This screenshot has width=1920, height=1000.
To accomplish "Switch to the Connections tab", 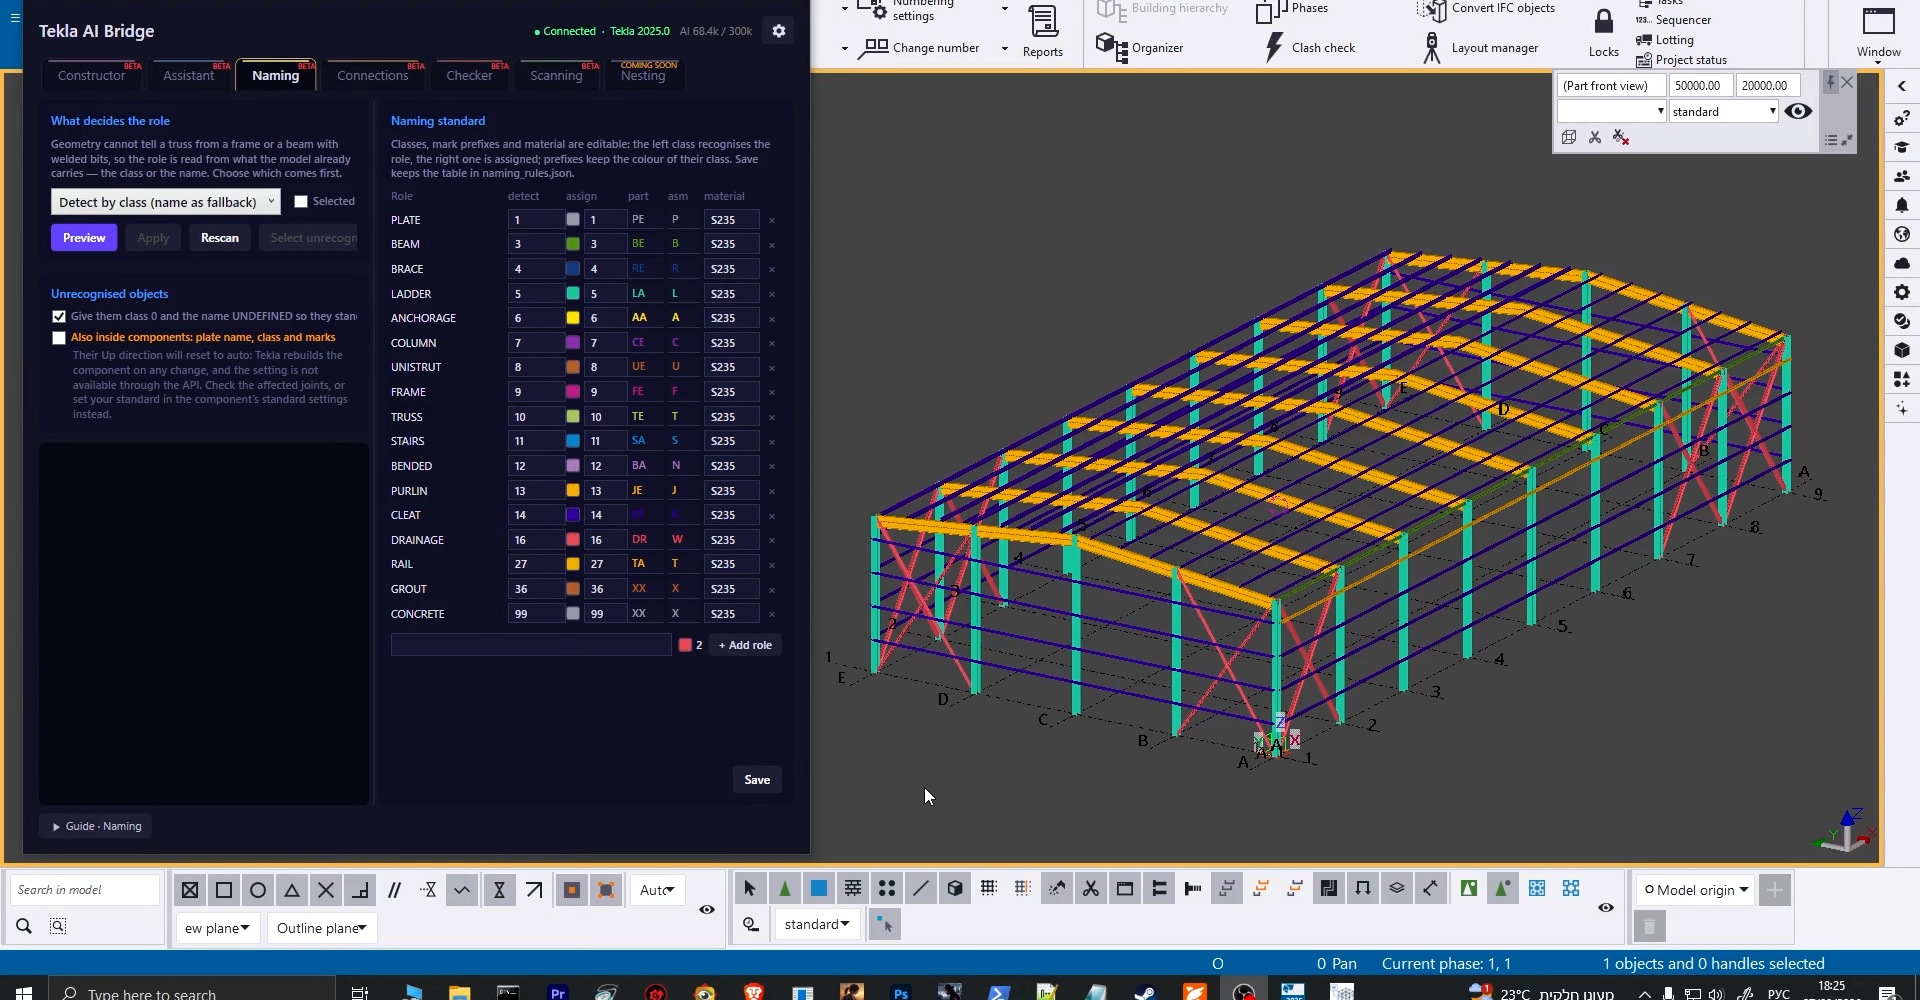I will [x=372, y=75].
